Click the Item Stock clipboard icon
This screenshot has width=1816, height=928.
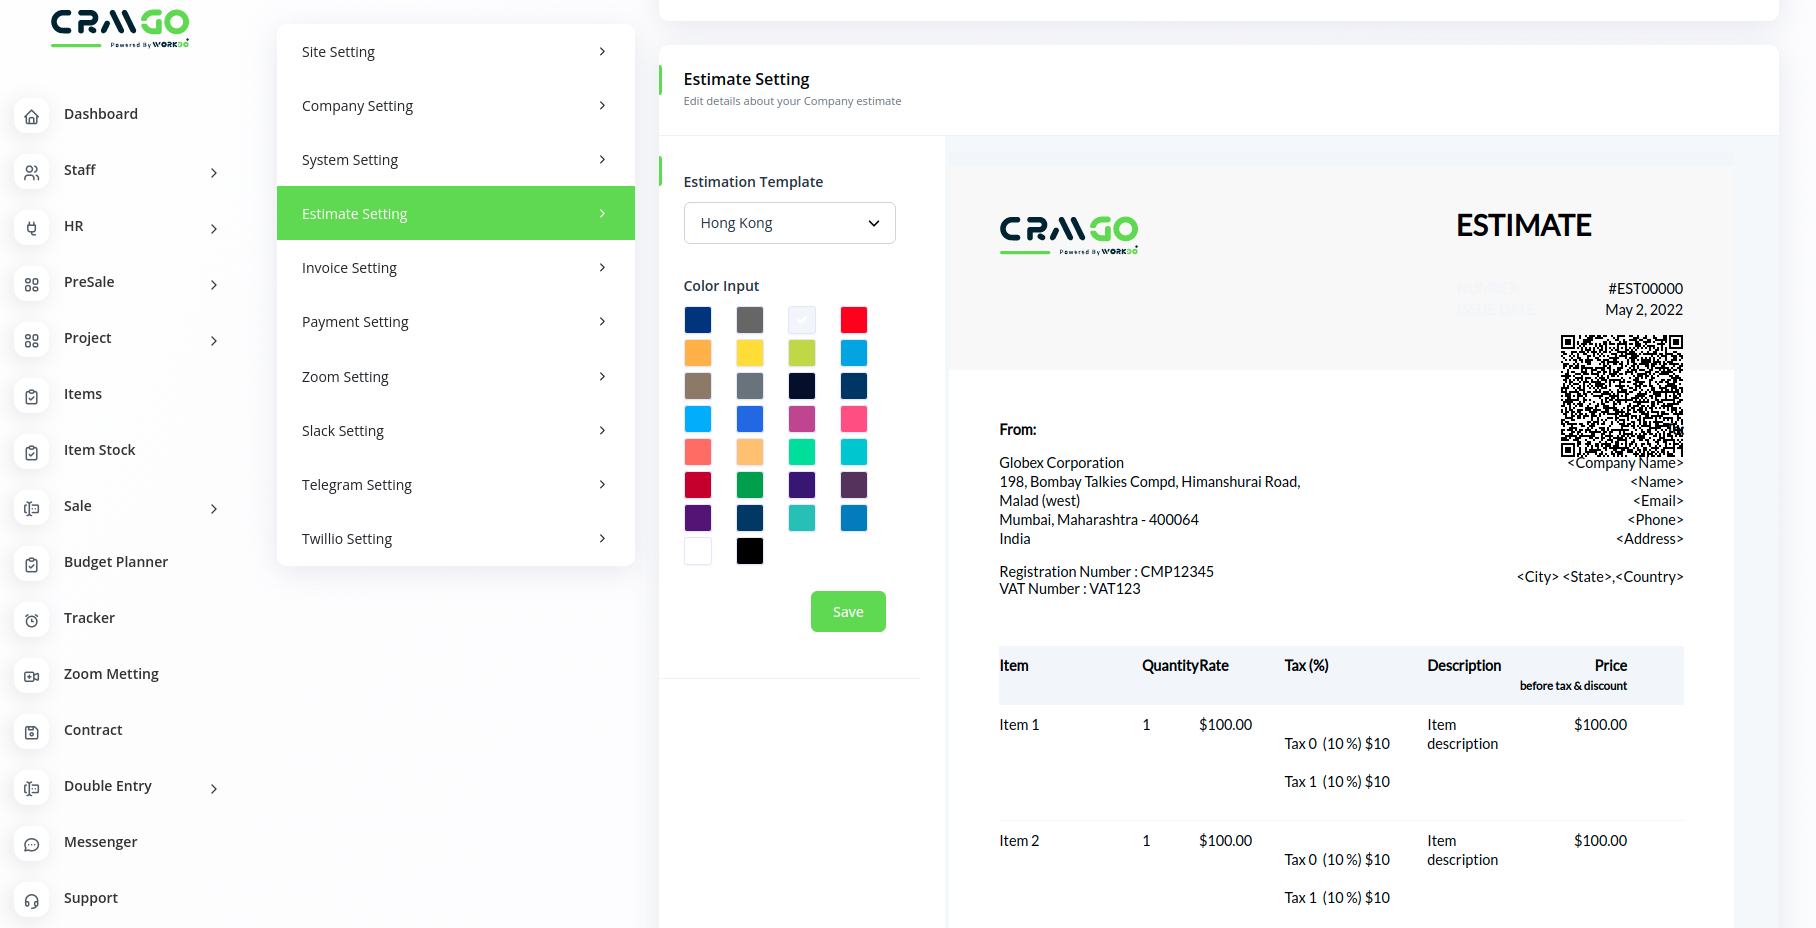click(32, 452)
